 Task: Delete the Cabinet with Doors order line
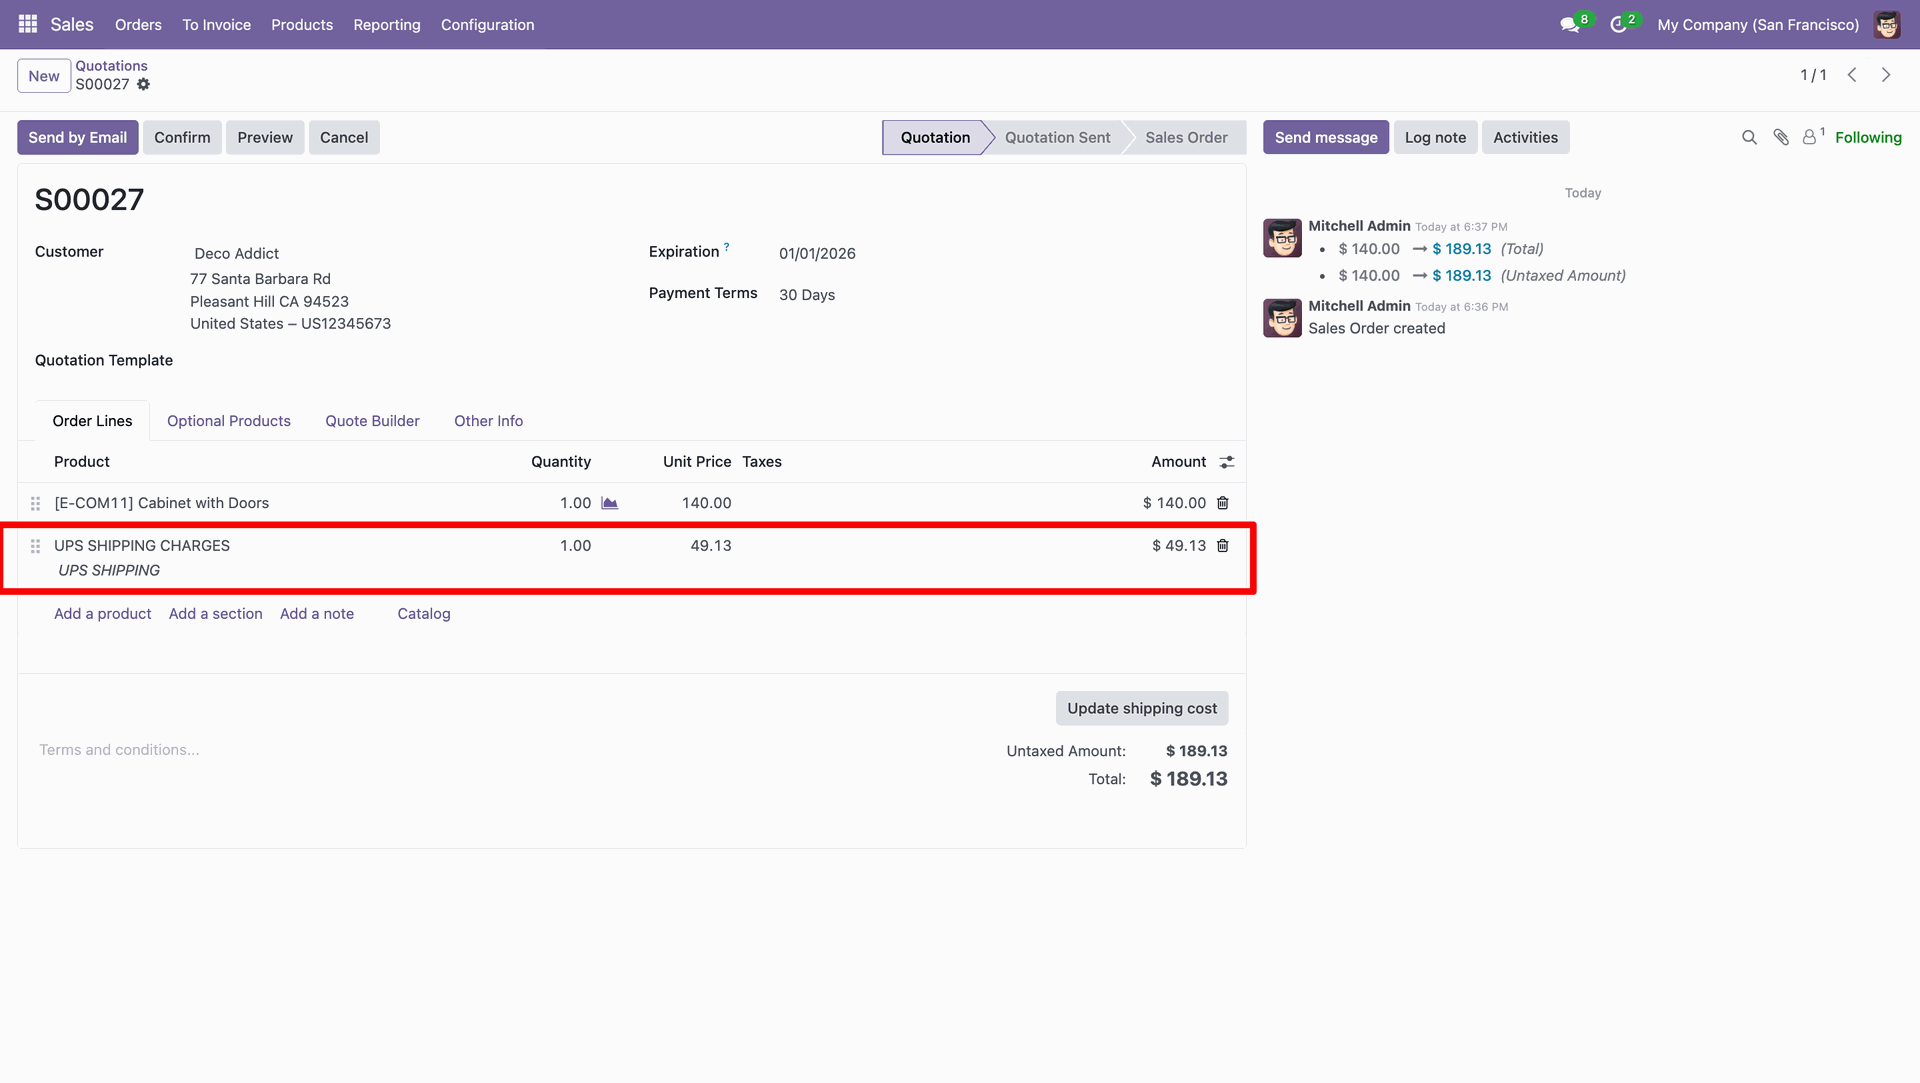pyautogui.click(x=1222, y=503)
